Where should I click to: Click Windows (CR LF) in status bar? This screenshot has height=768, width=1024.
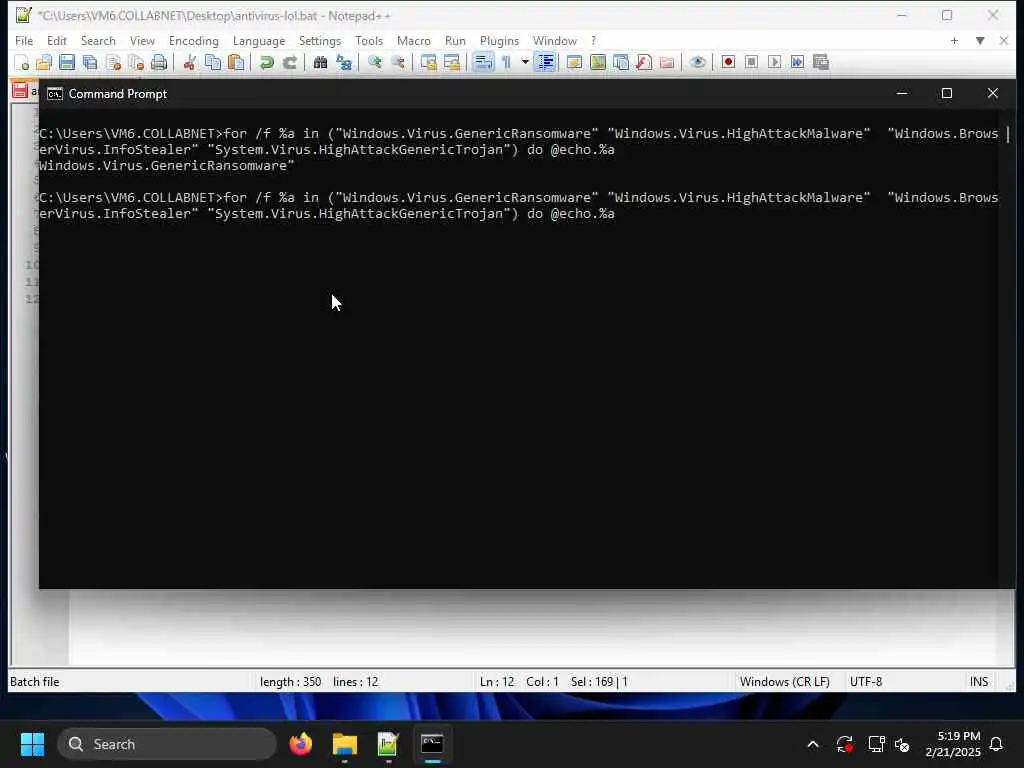coord(785,682)
